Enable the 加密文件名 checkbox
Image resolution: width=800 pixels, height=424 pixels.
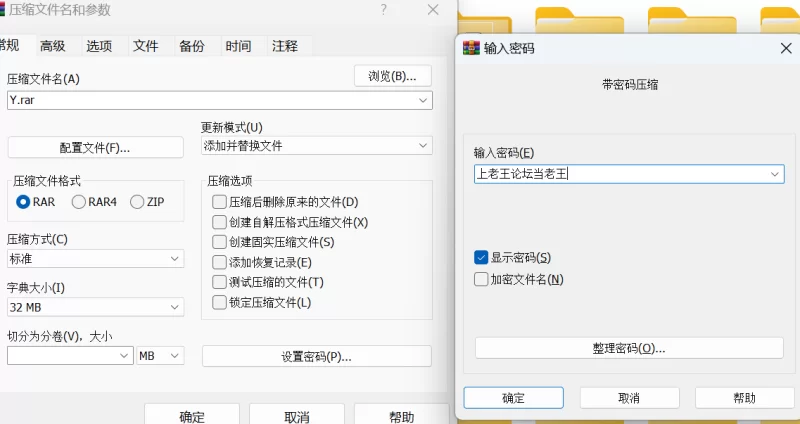point(481,280)
